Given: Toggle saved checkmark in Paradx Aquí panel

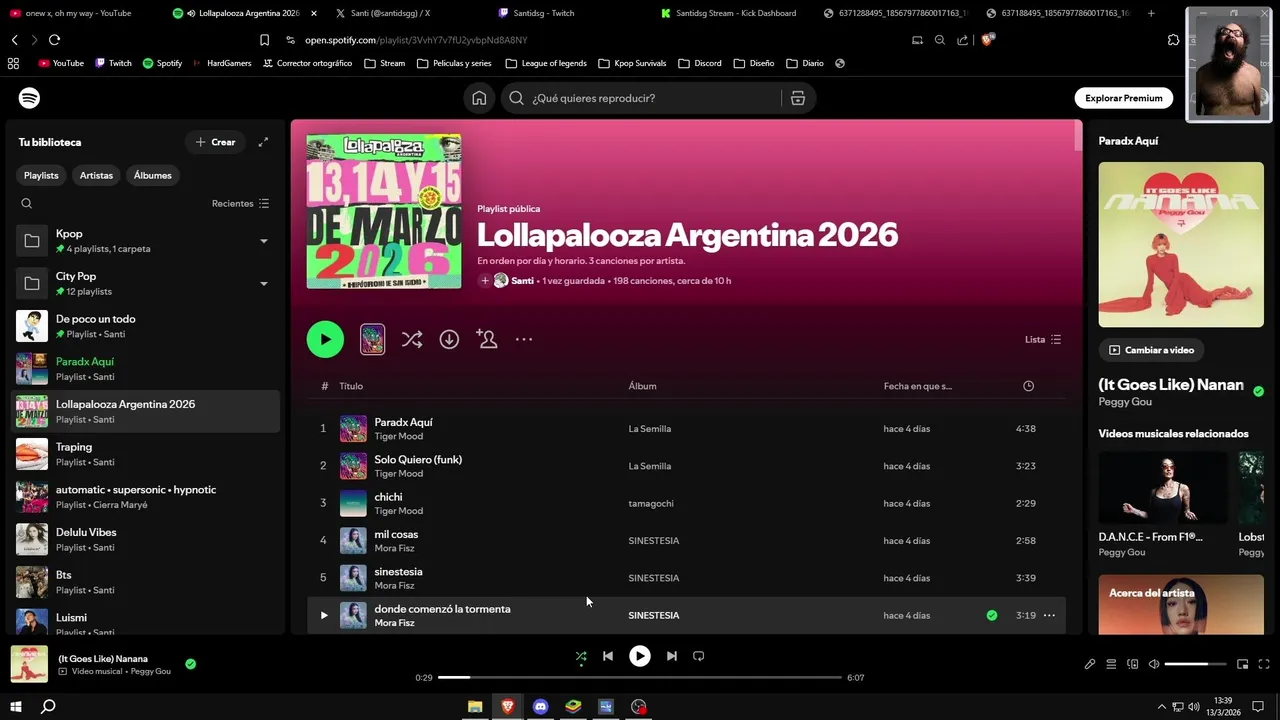Looking at the screenshot, I should [1258, 391].
